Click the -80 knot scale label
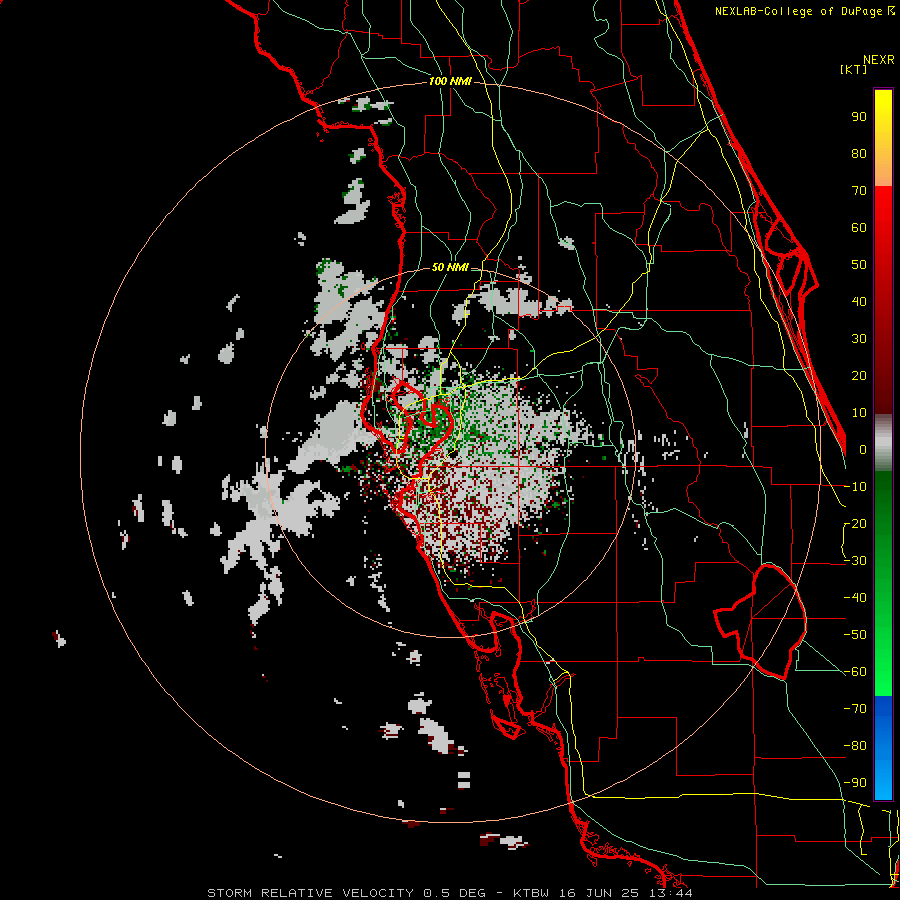 (855, 746)
